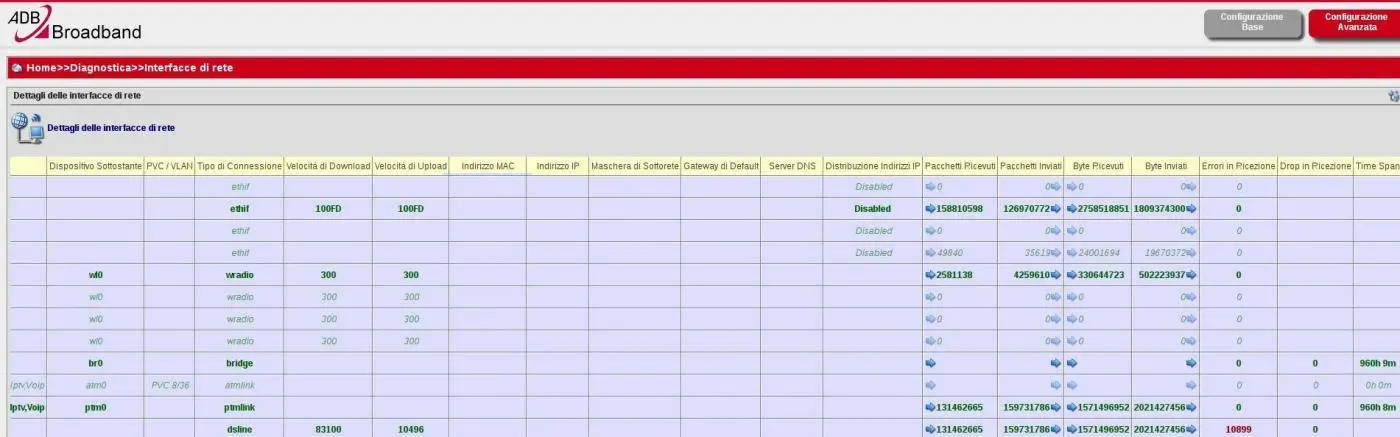
Task: Click the faded arrow next to 24001694
Action: point(1072,253)
